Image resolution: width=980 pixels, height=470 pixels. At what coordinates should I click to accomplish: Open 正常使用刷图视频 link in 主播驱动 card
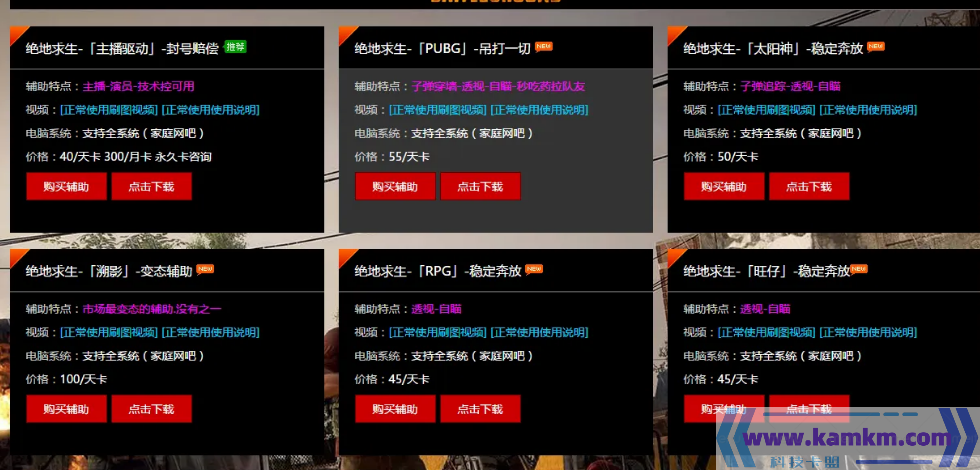109,110
